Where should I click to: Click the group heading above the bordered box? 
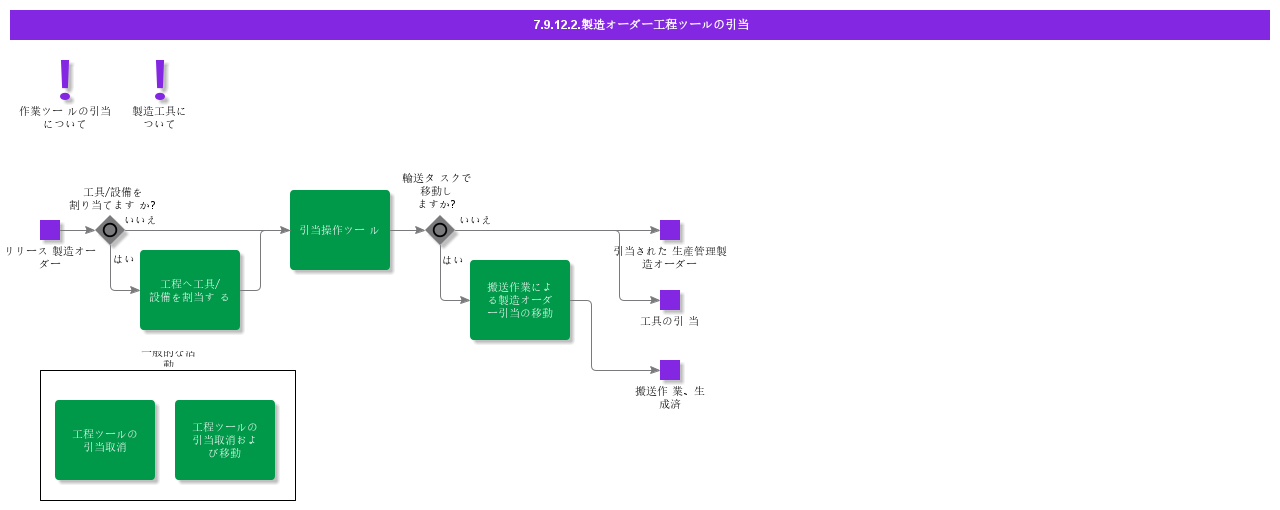pos(168,358)
